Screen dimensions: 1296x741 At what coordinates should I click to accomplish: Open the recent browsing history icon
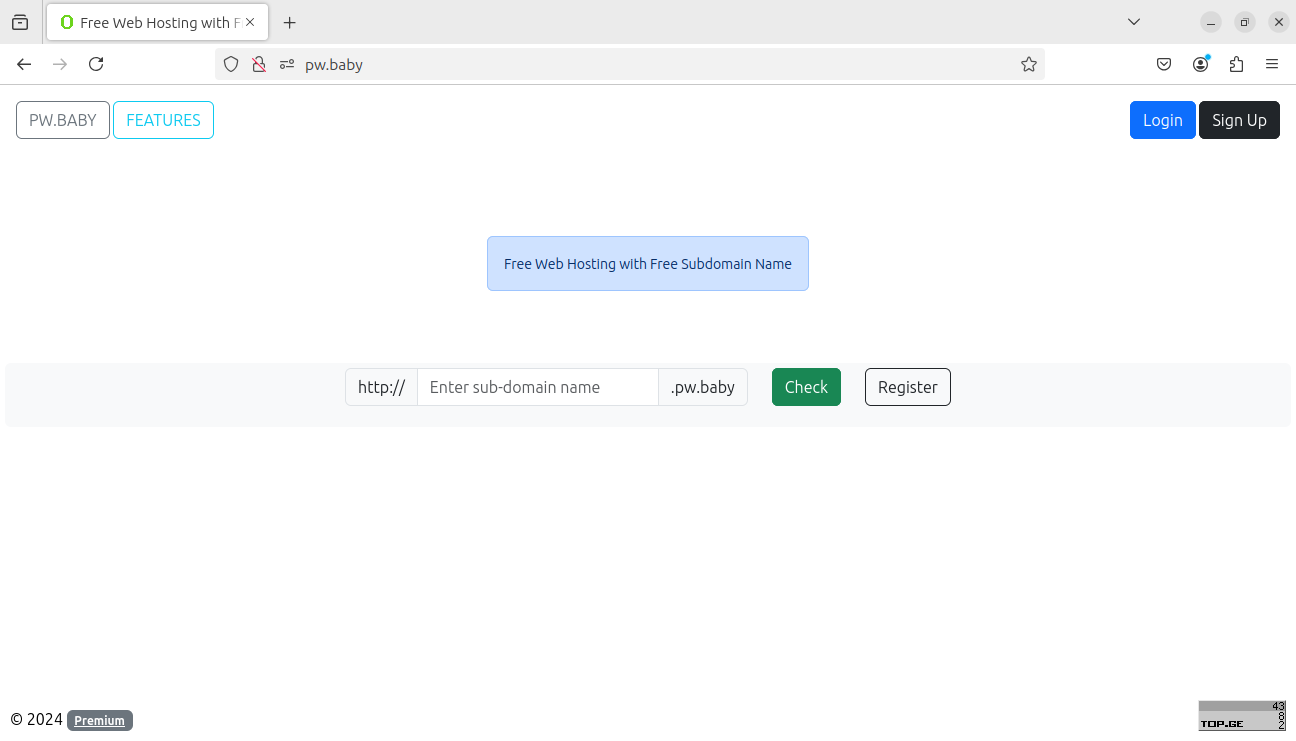[20, 22]
